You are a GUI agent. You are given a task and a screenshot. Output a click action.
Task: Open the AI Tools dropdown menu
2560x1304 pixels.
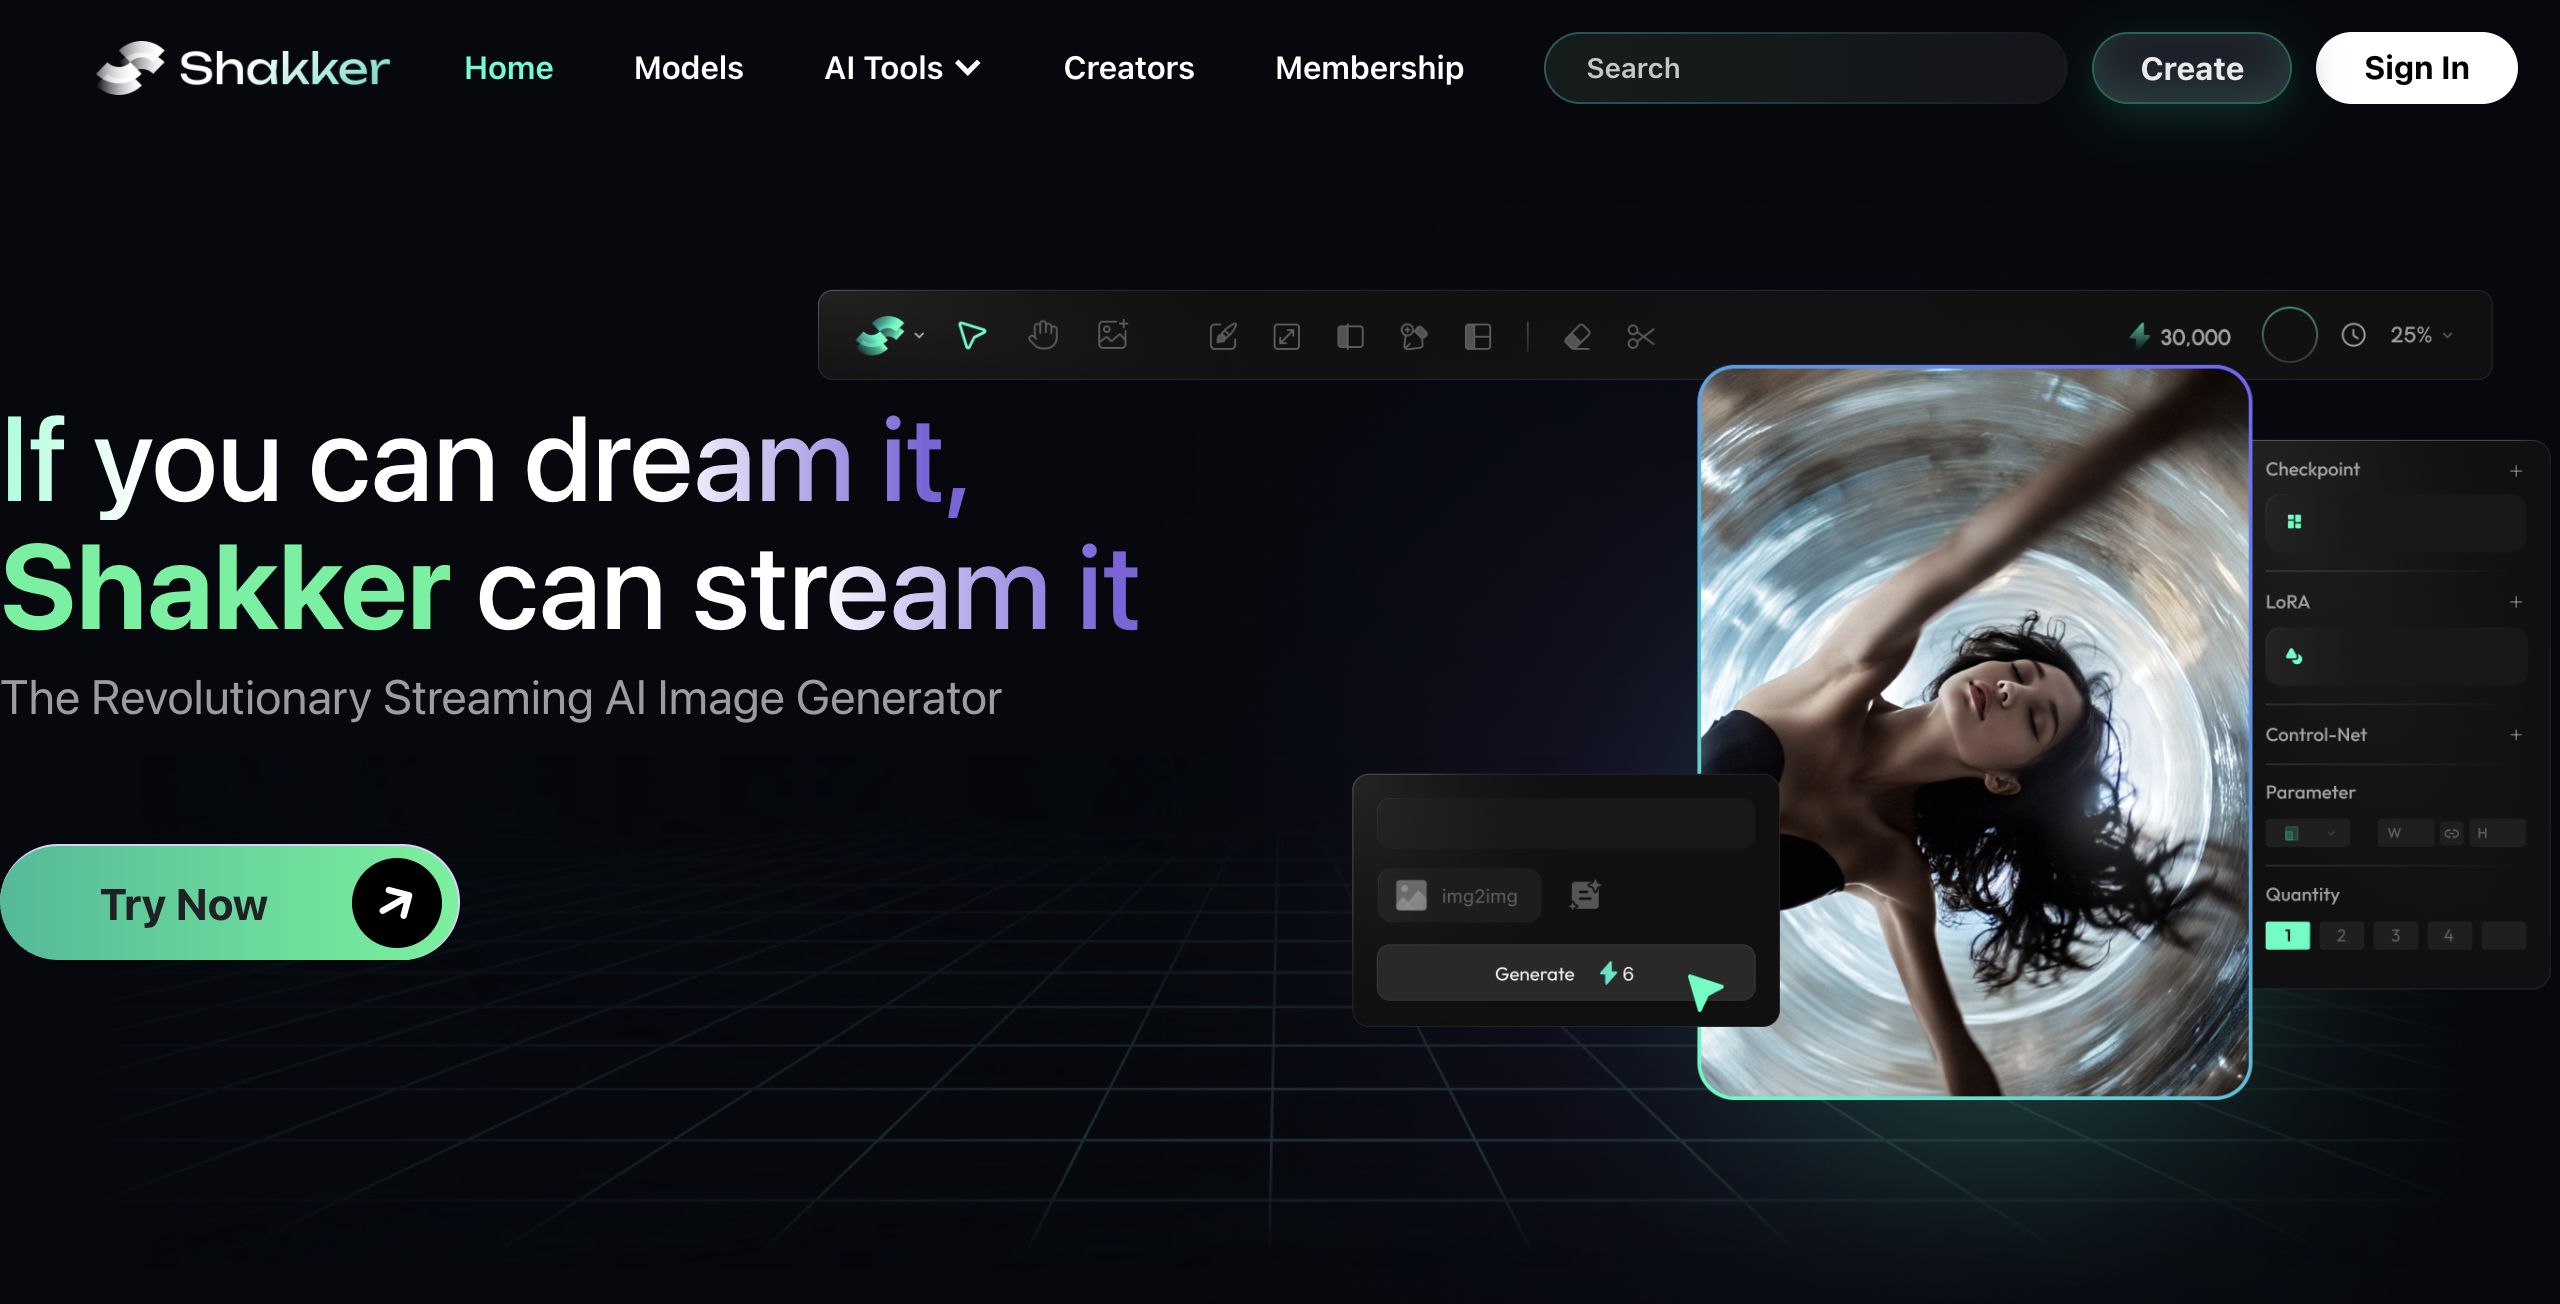tap(902, 68)
